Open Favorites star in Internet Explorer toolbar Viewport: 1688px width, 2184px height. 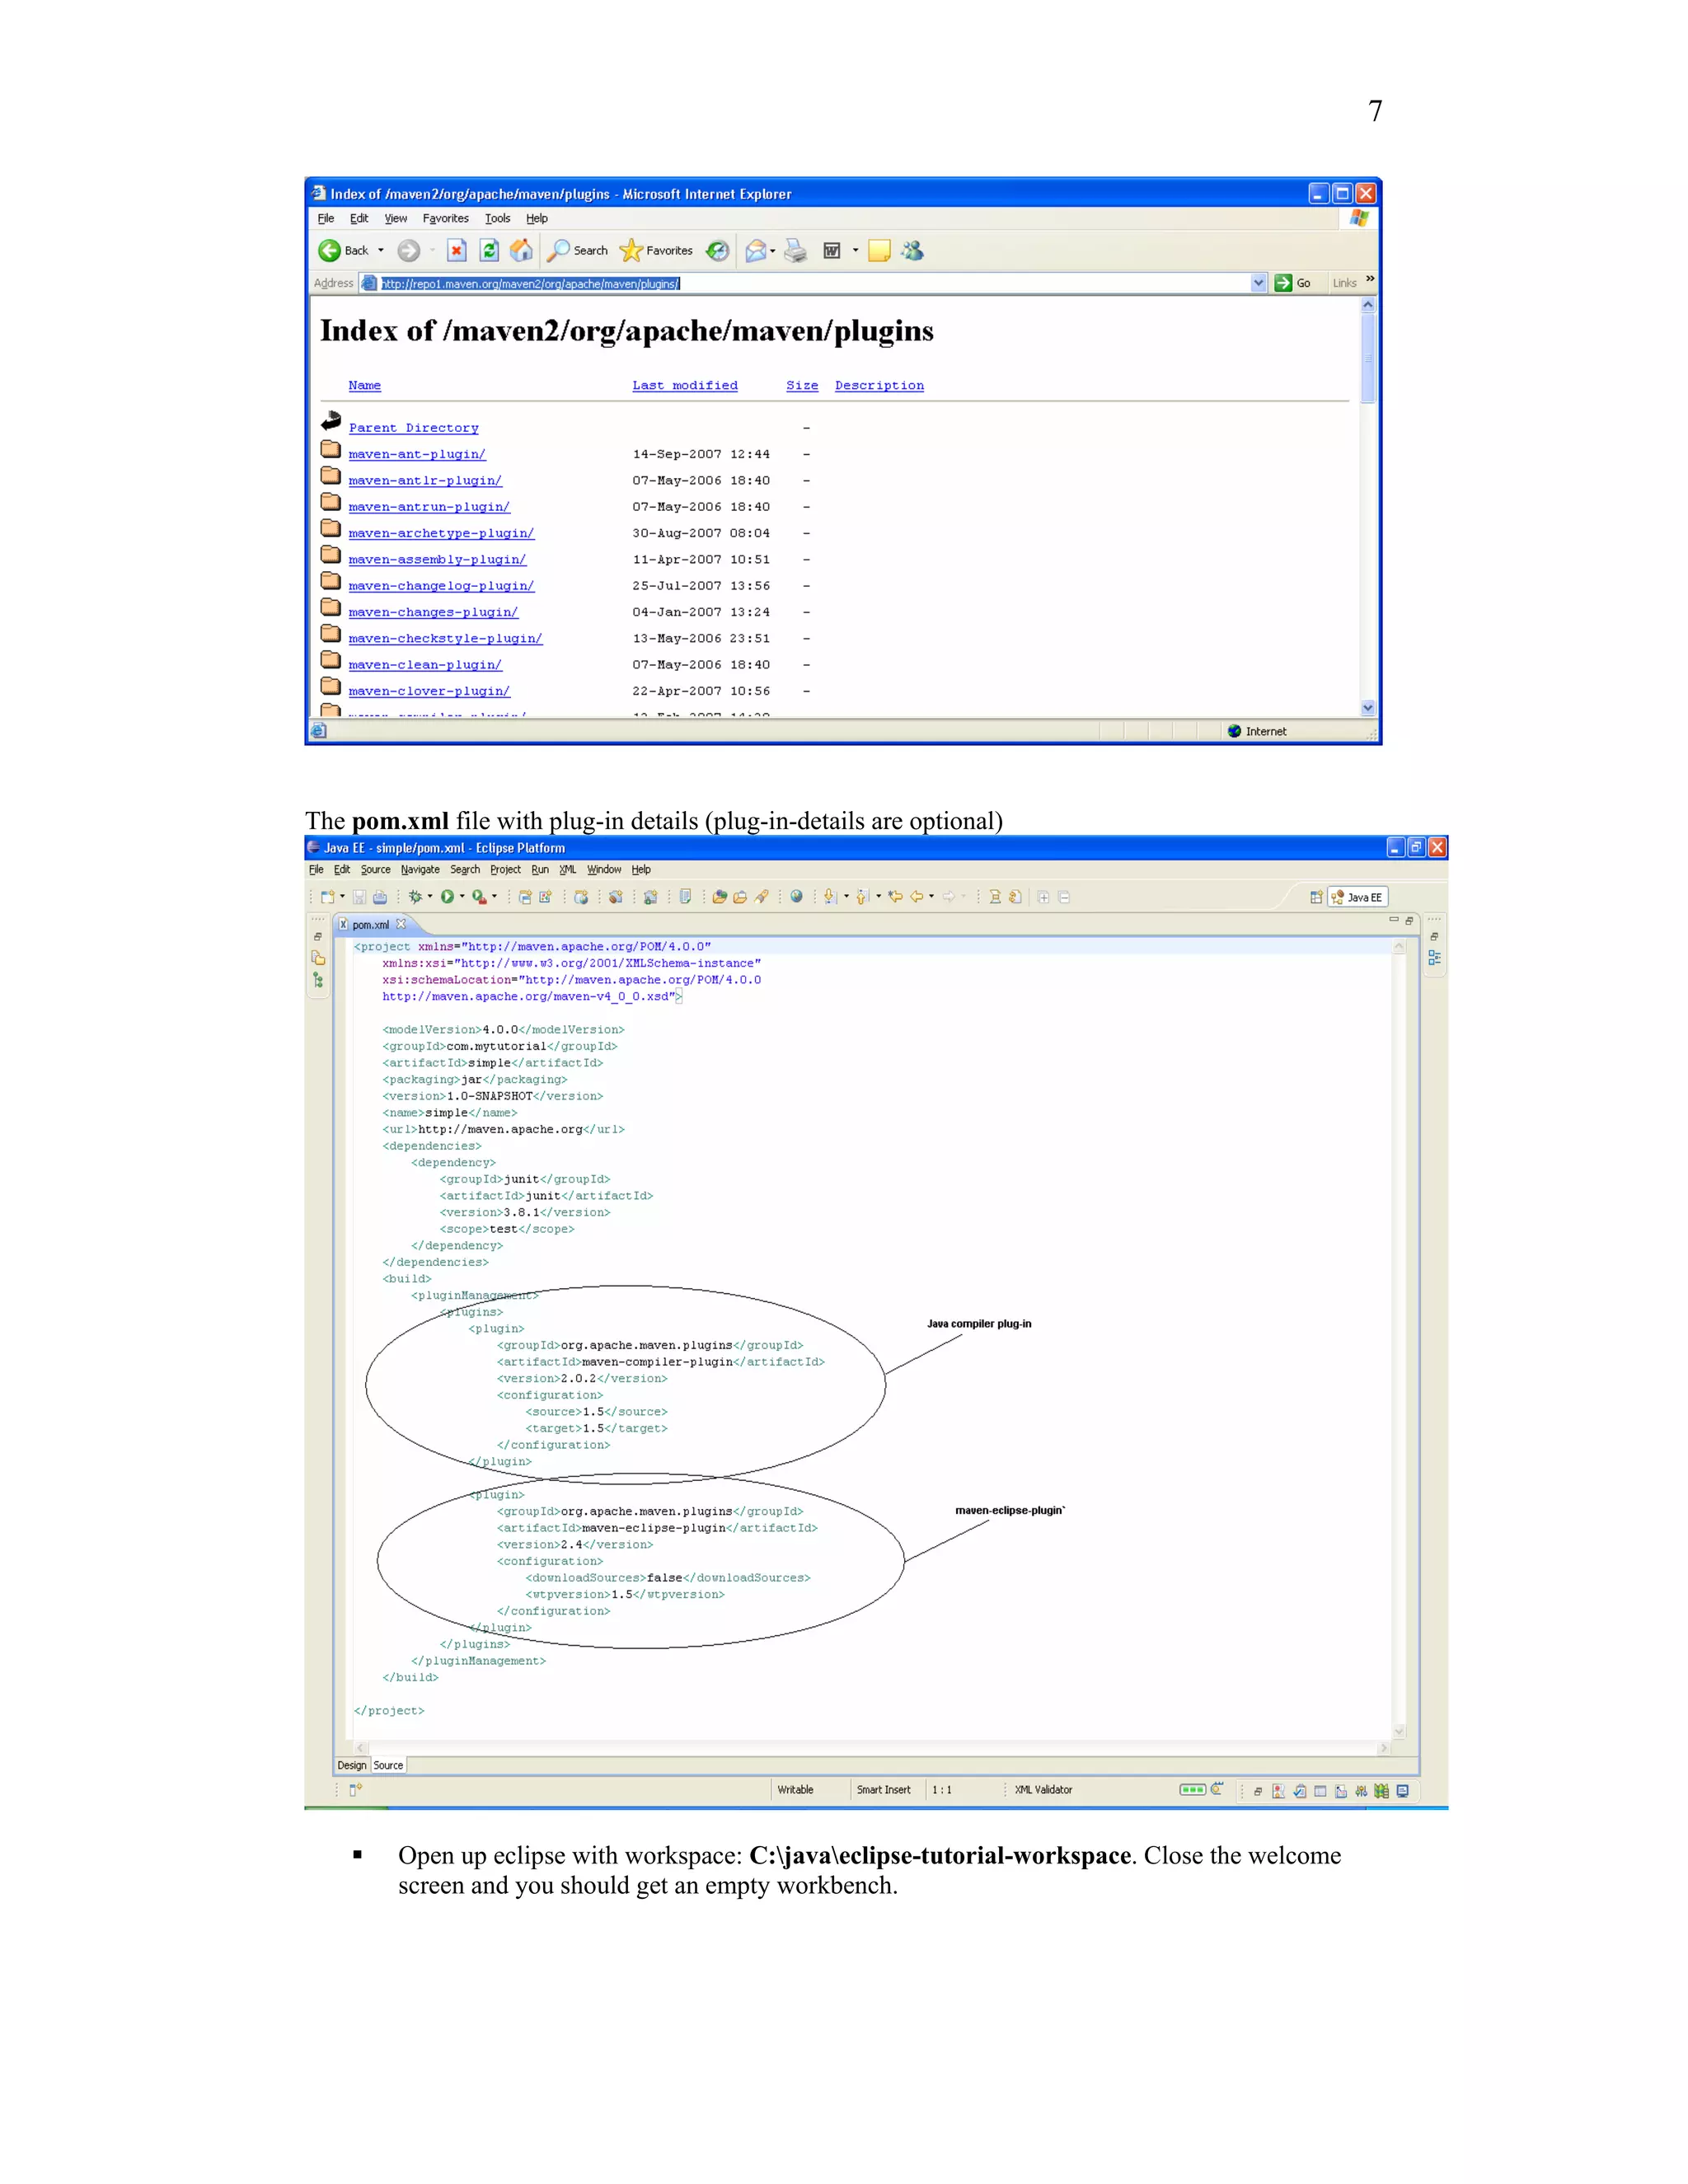pyautogui.click(x=656, y=250)
